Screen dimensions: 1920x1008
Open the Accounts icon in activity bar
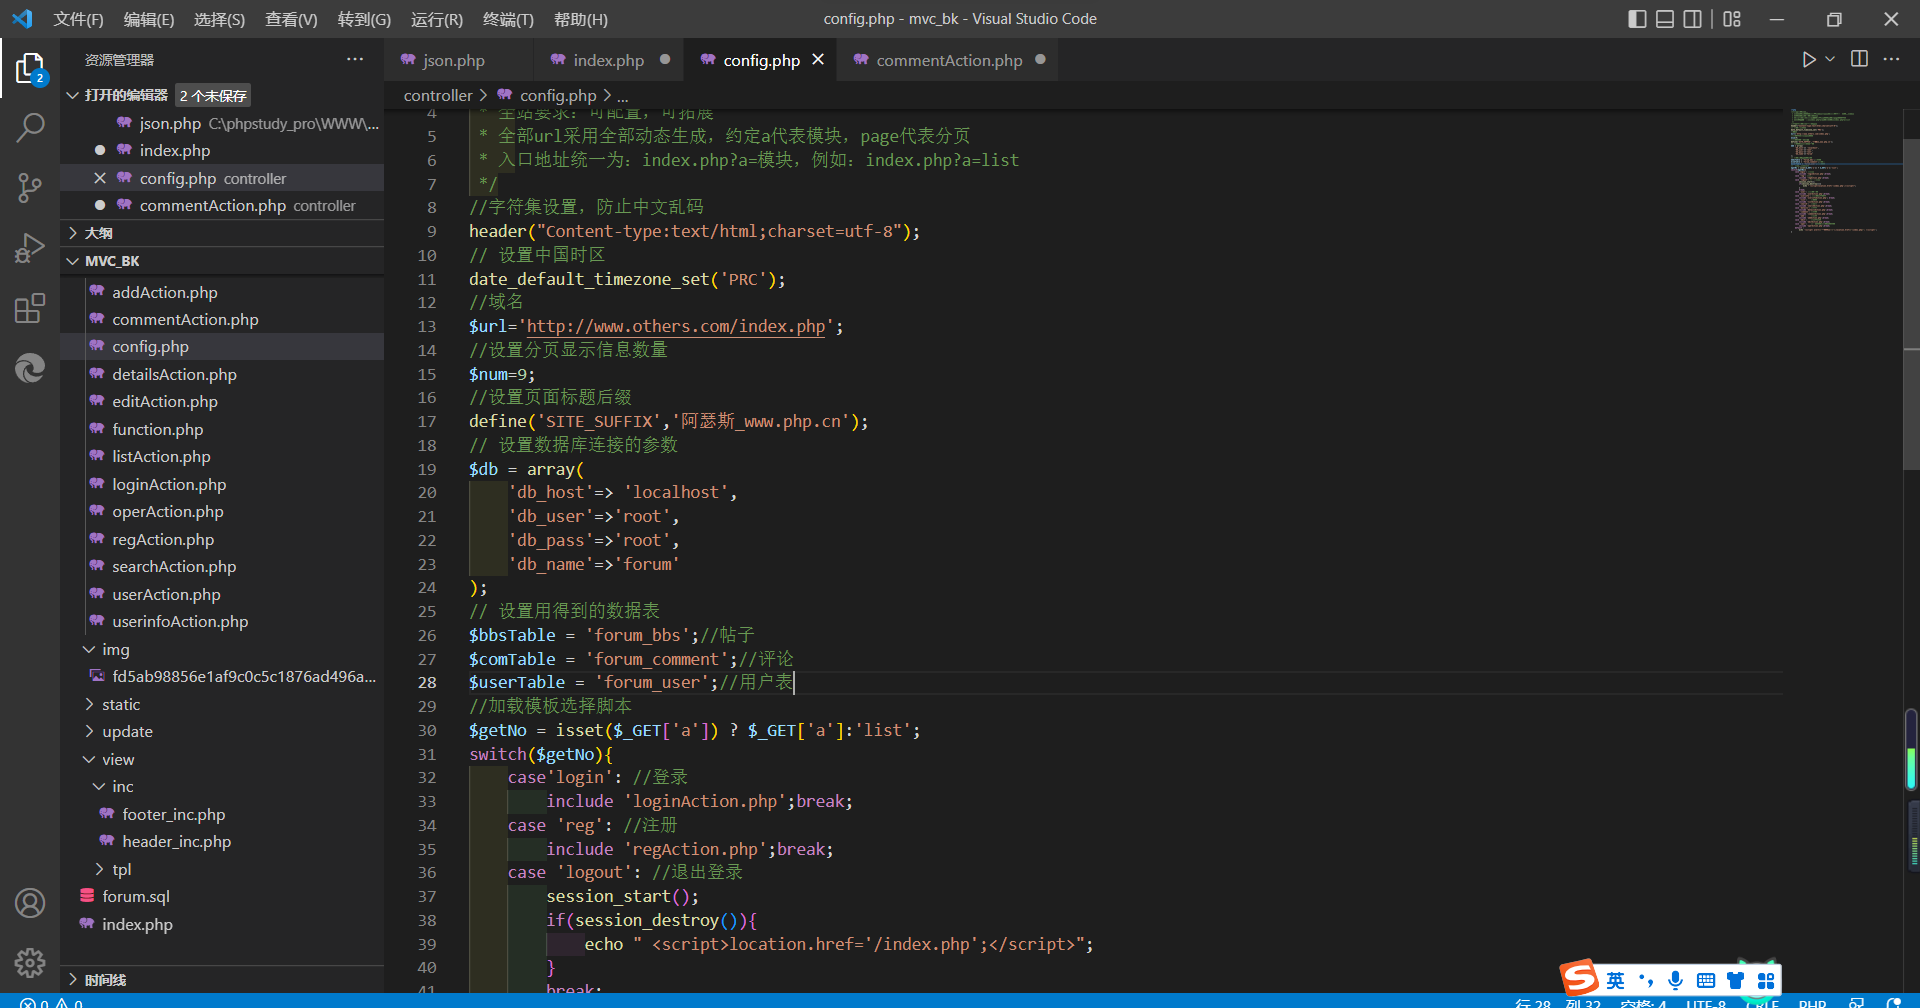[30, 903]
